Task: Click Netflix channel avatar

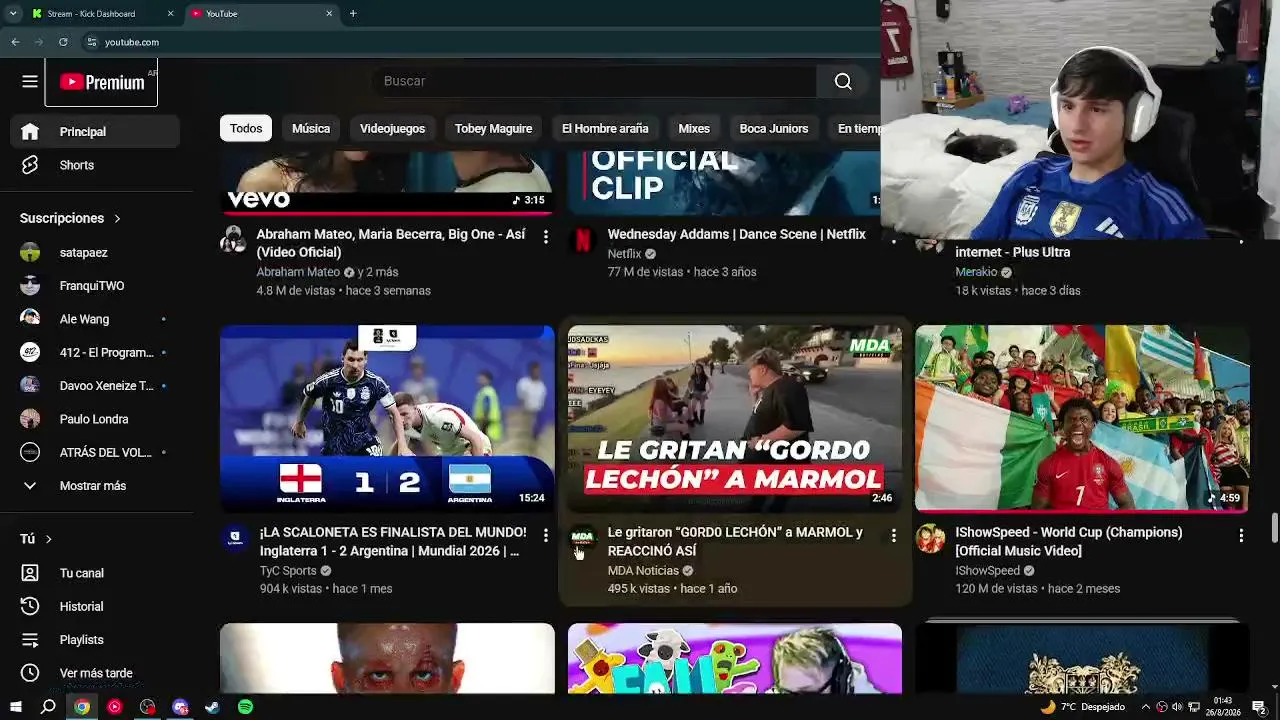Action: (x=582, y=240)
